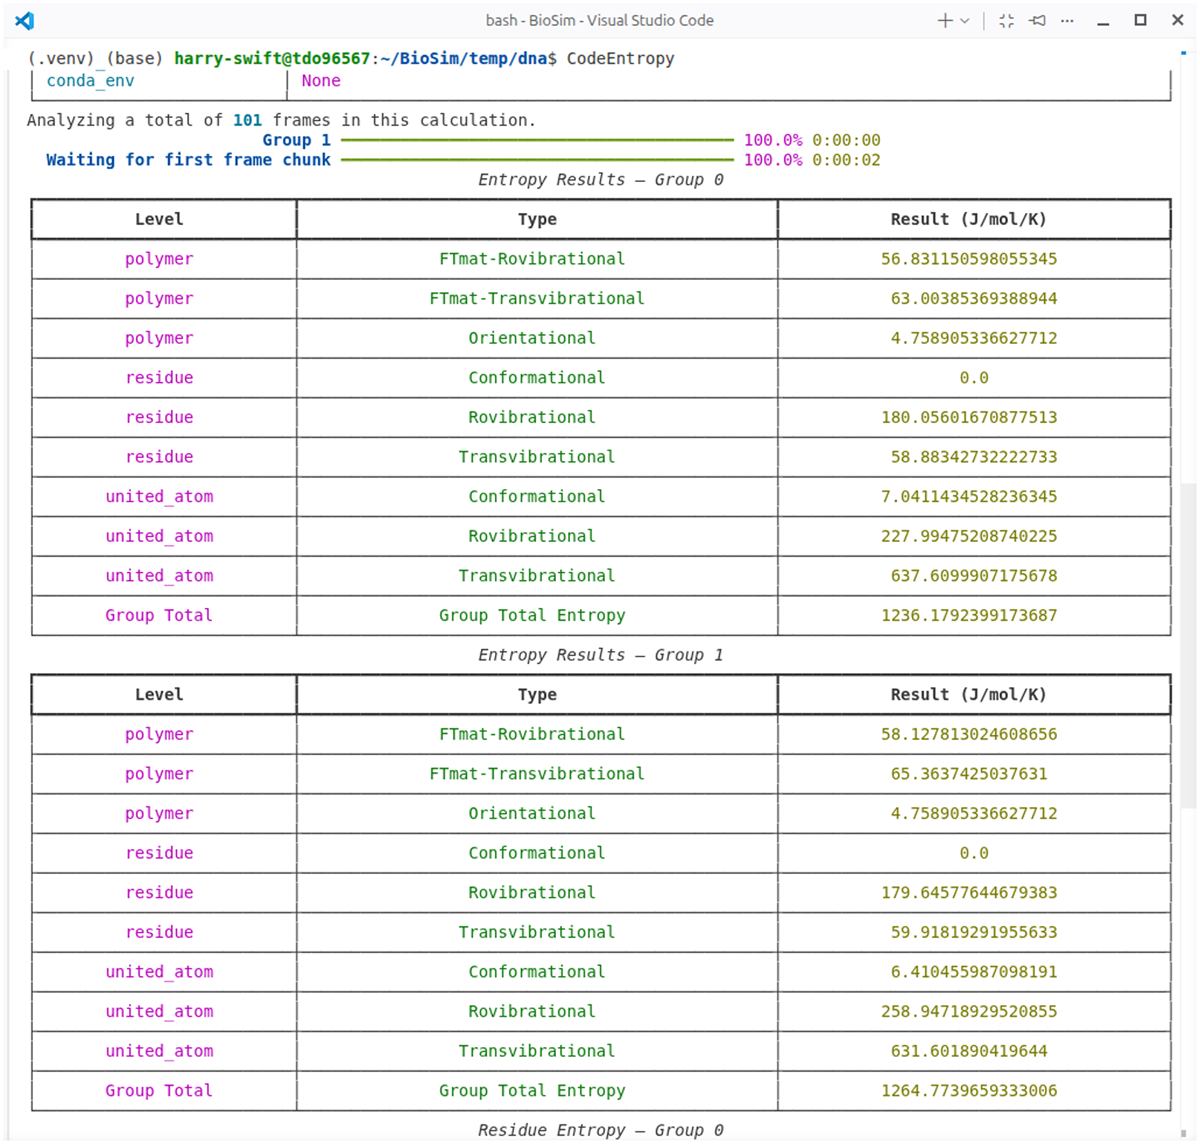This screenshot has height=1144, width=1200.
Task: Maximize the VS Code window
Action: tap(1141, 20)
